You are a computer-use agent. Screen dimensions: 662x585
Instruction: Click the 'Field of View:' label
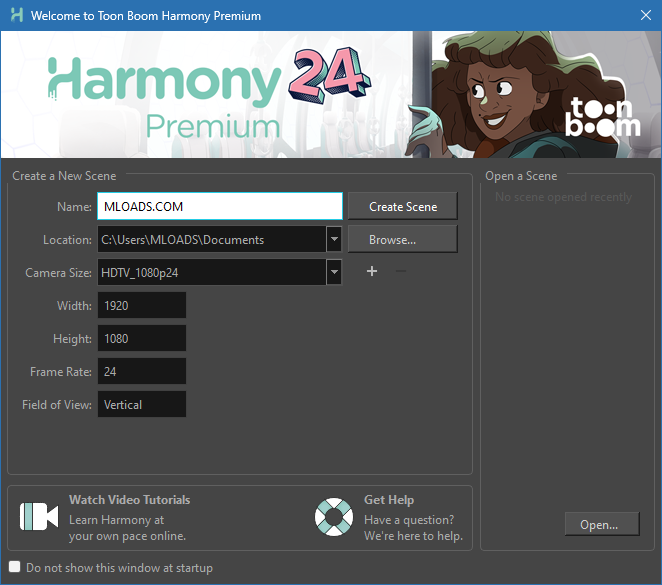(57, 404)
